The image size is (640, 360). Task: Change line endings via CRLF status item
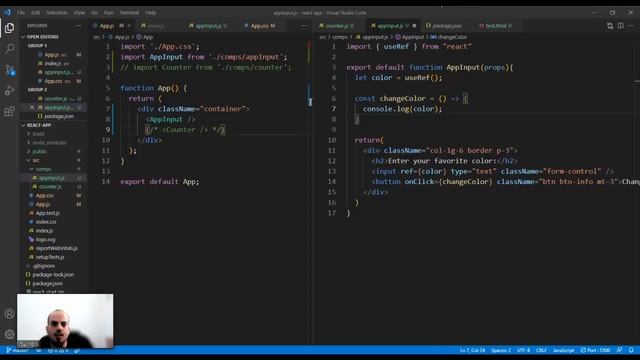click(x=541, y=350)
